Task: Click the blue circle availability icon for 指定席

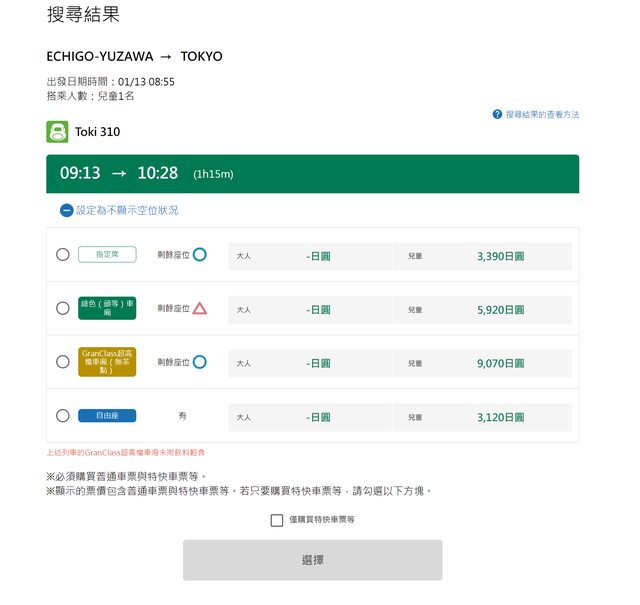Action: (x=200, y=255)
